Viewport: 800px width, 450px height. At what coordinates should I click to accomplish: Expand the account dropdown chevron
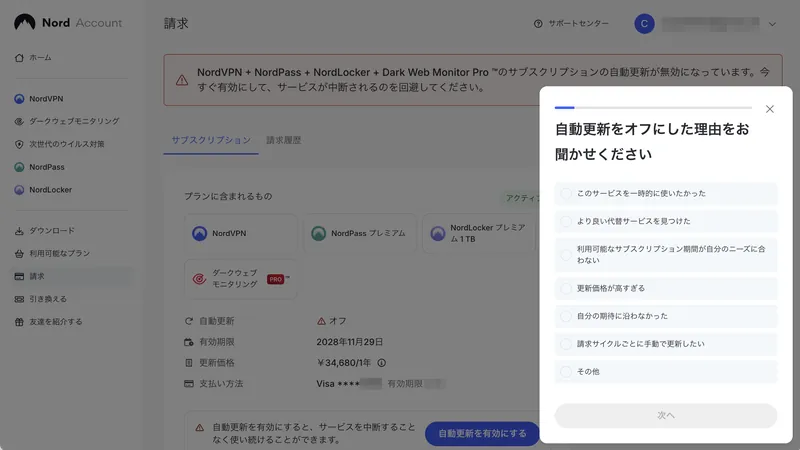pyautogui.click(x=772, y=24)
